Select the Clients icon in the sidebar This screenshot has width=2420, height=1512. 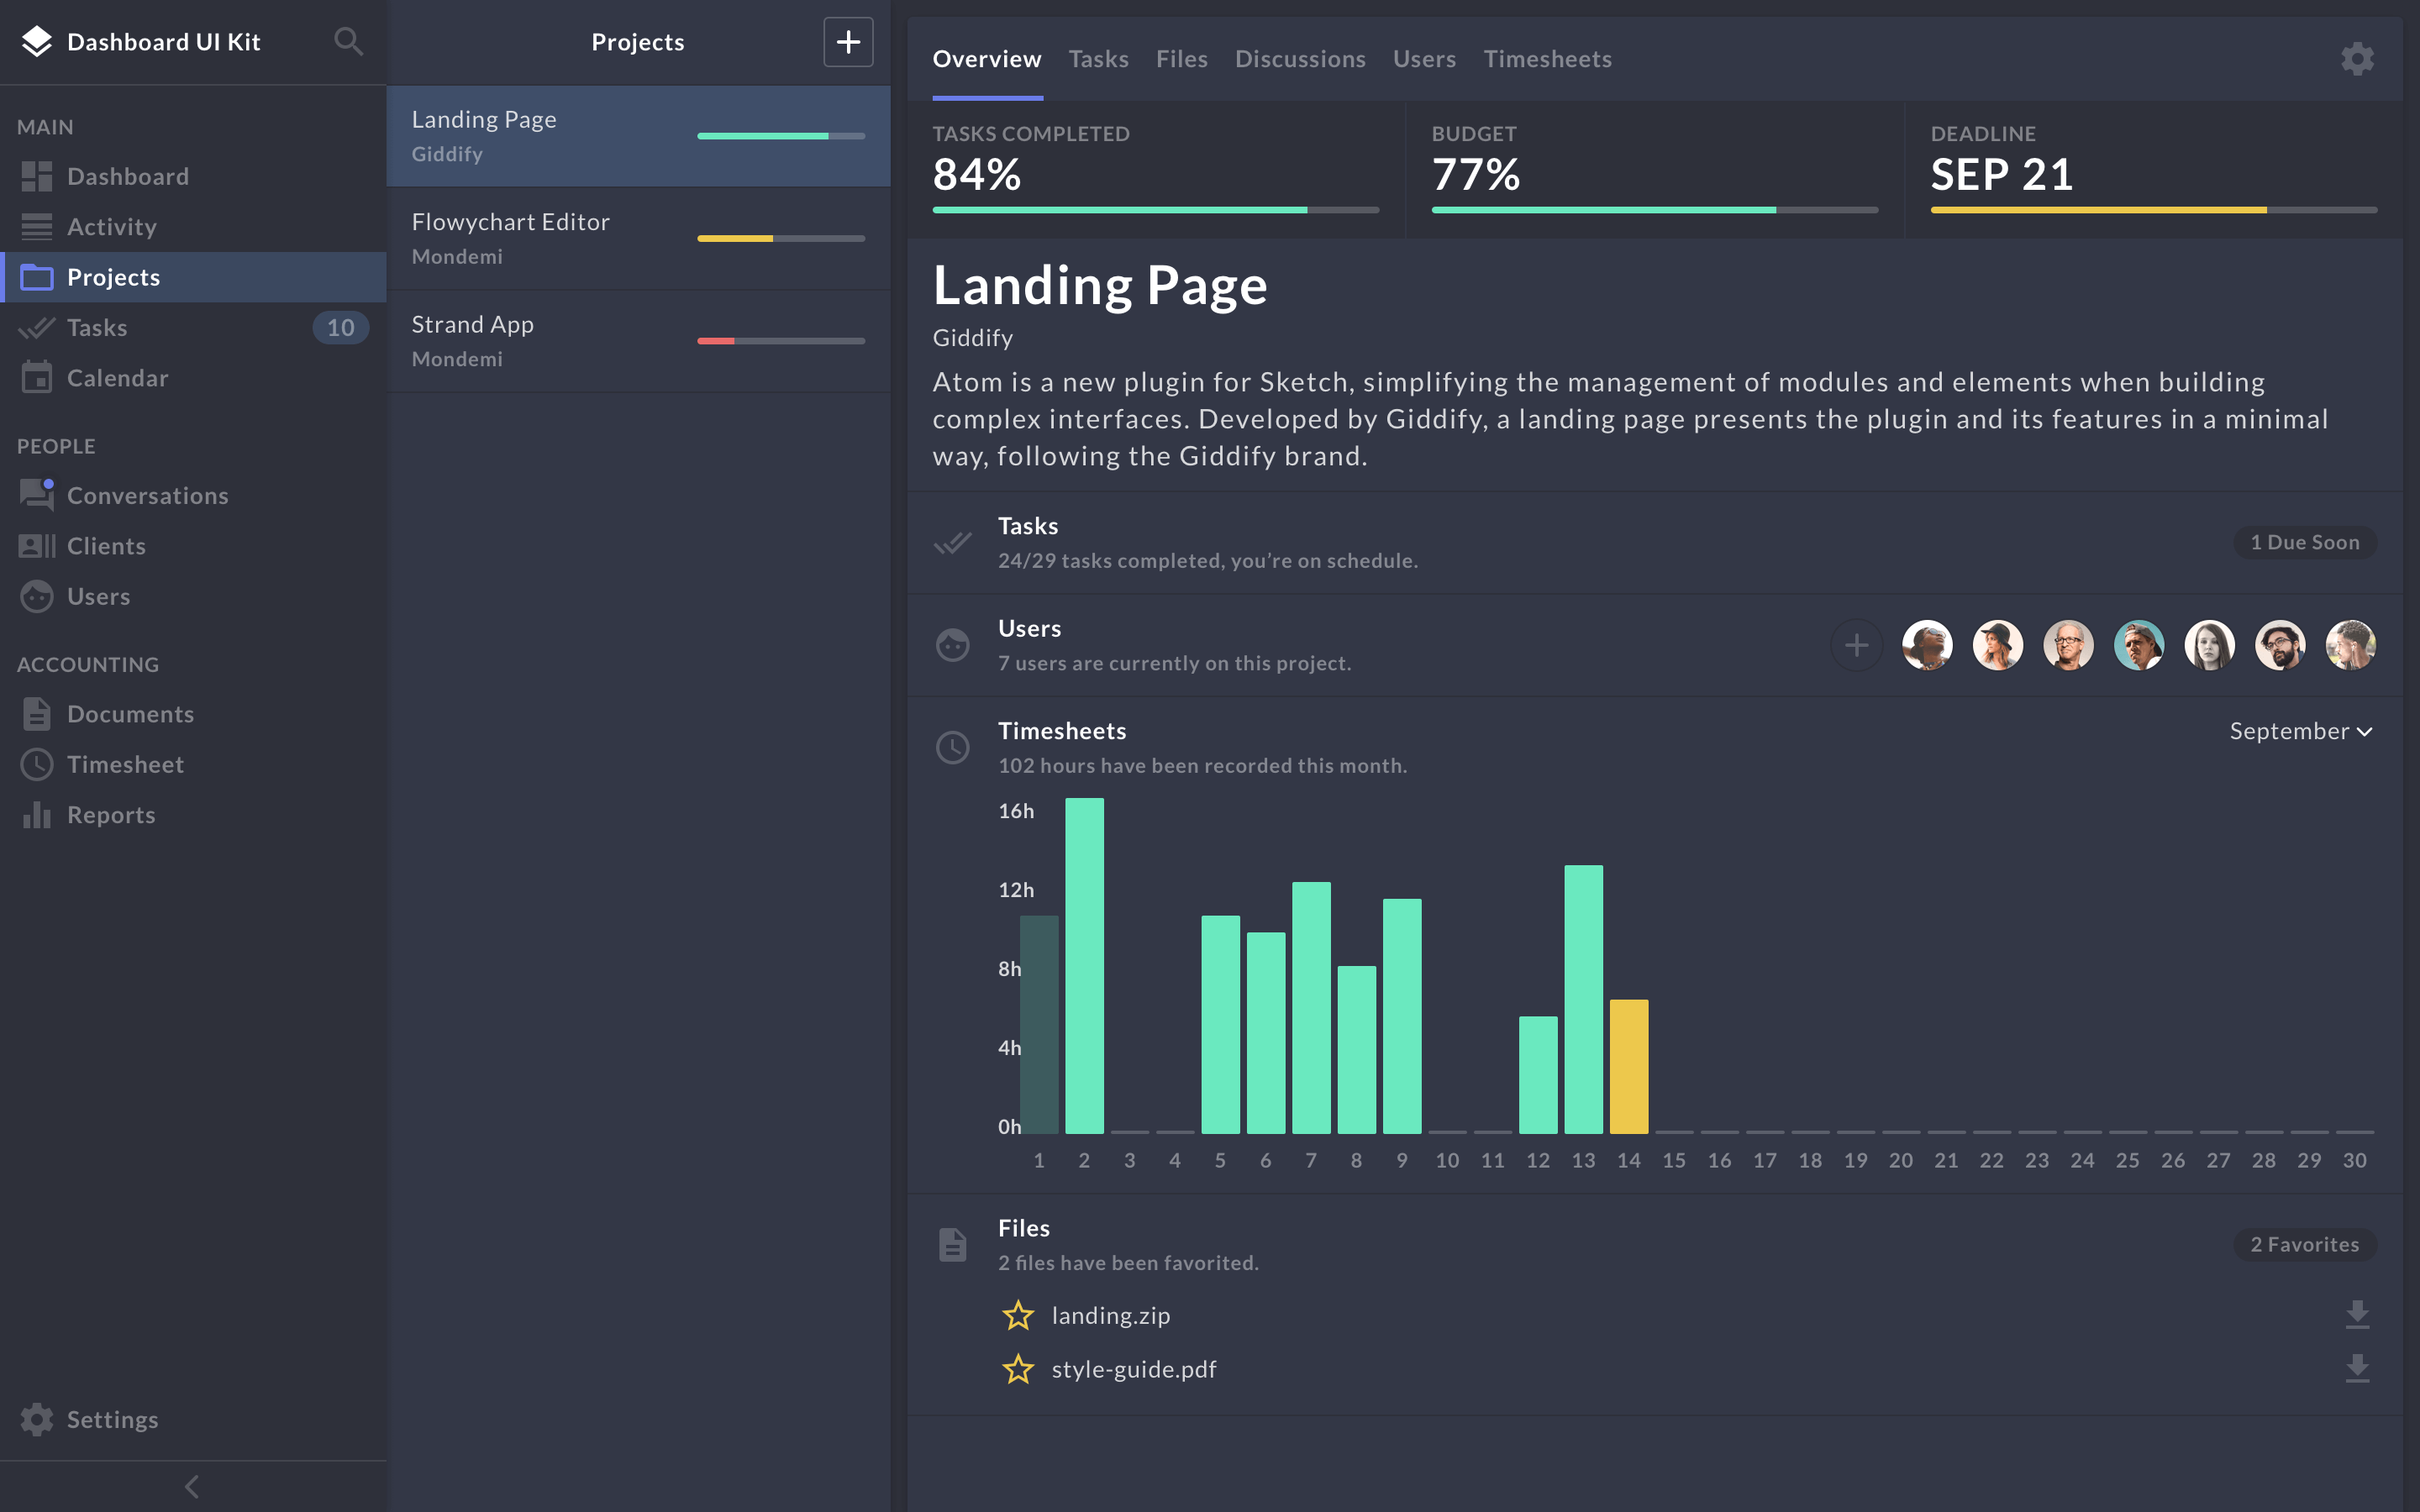tap(37, 545)
